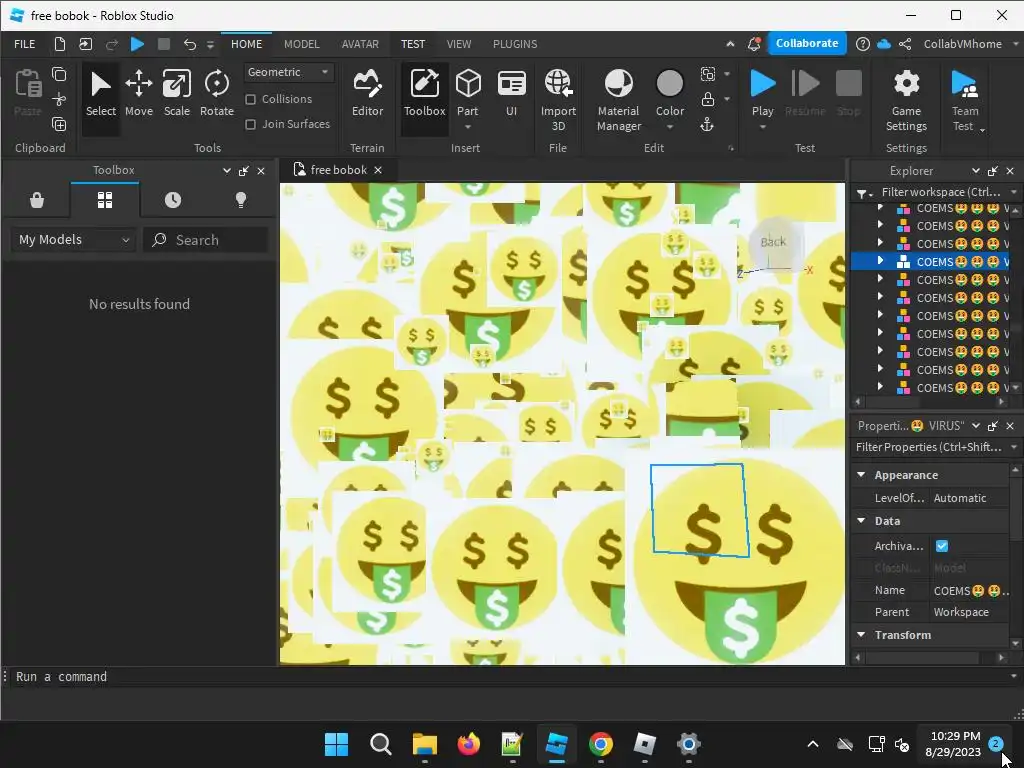Click the Lock tool icon

point(707,99)
